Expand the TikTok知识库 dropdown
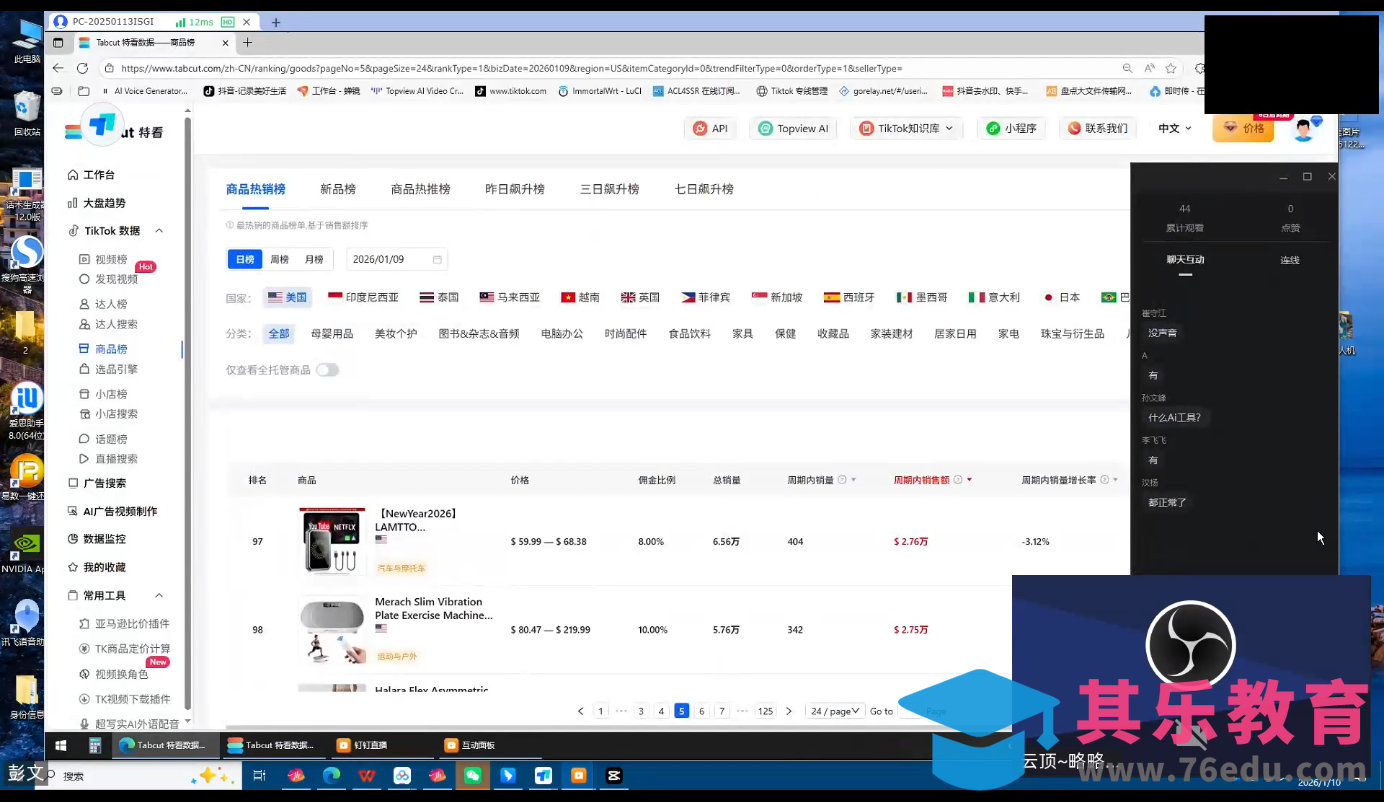Screen dimensions: 1384x802 [907, 128]
